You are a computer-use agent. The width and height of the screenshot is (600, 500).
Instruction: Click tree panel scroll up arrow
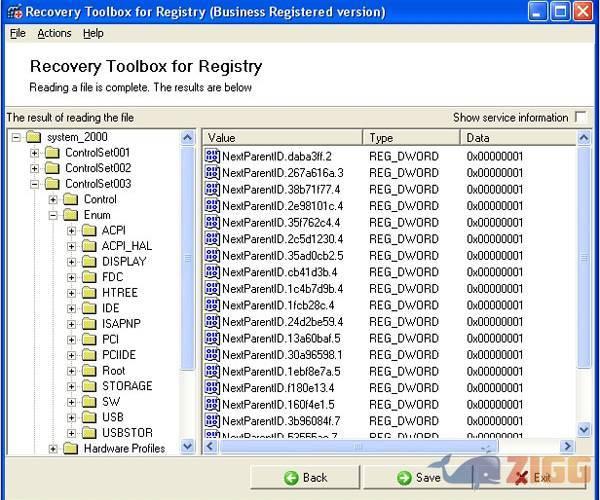188,137
